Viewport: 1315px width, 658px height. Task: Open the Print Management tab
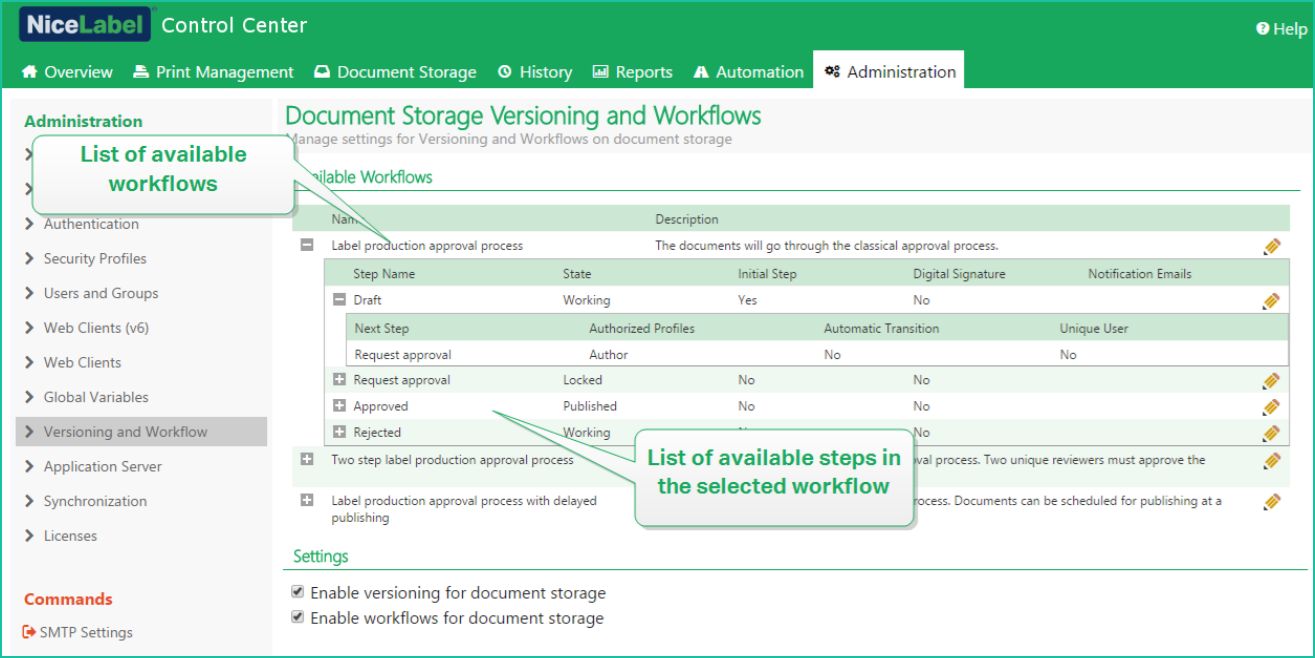click(213, 72)
